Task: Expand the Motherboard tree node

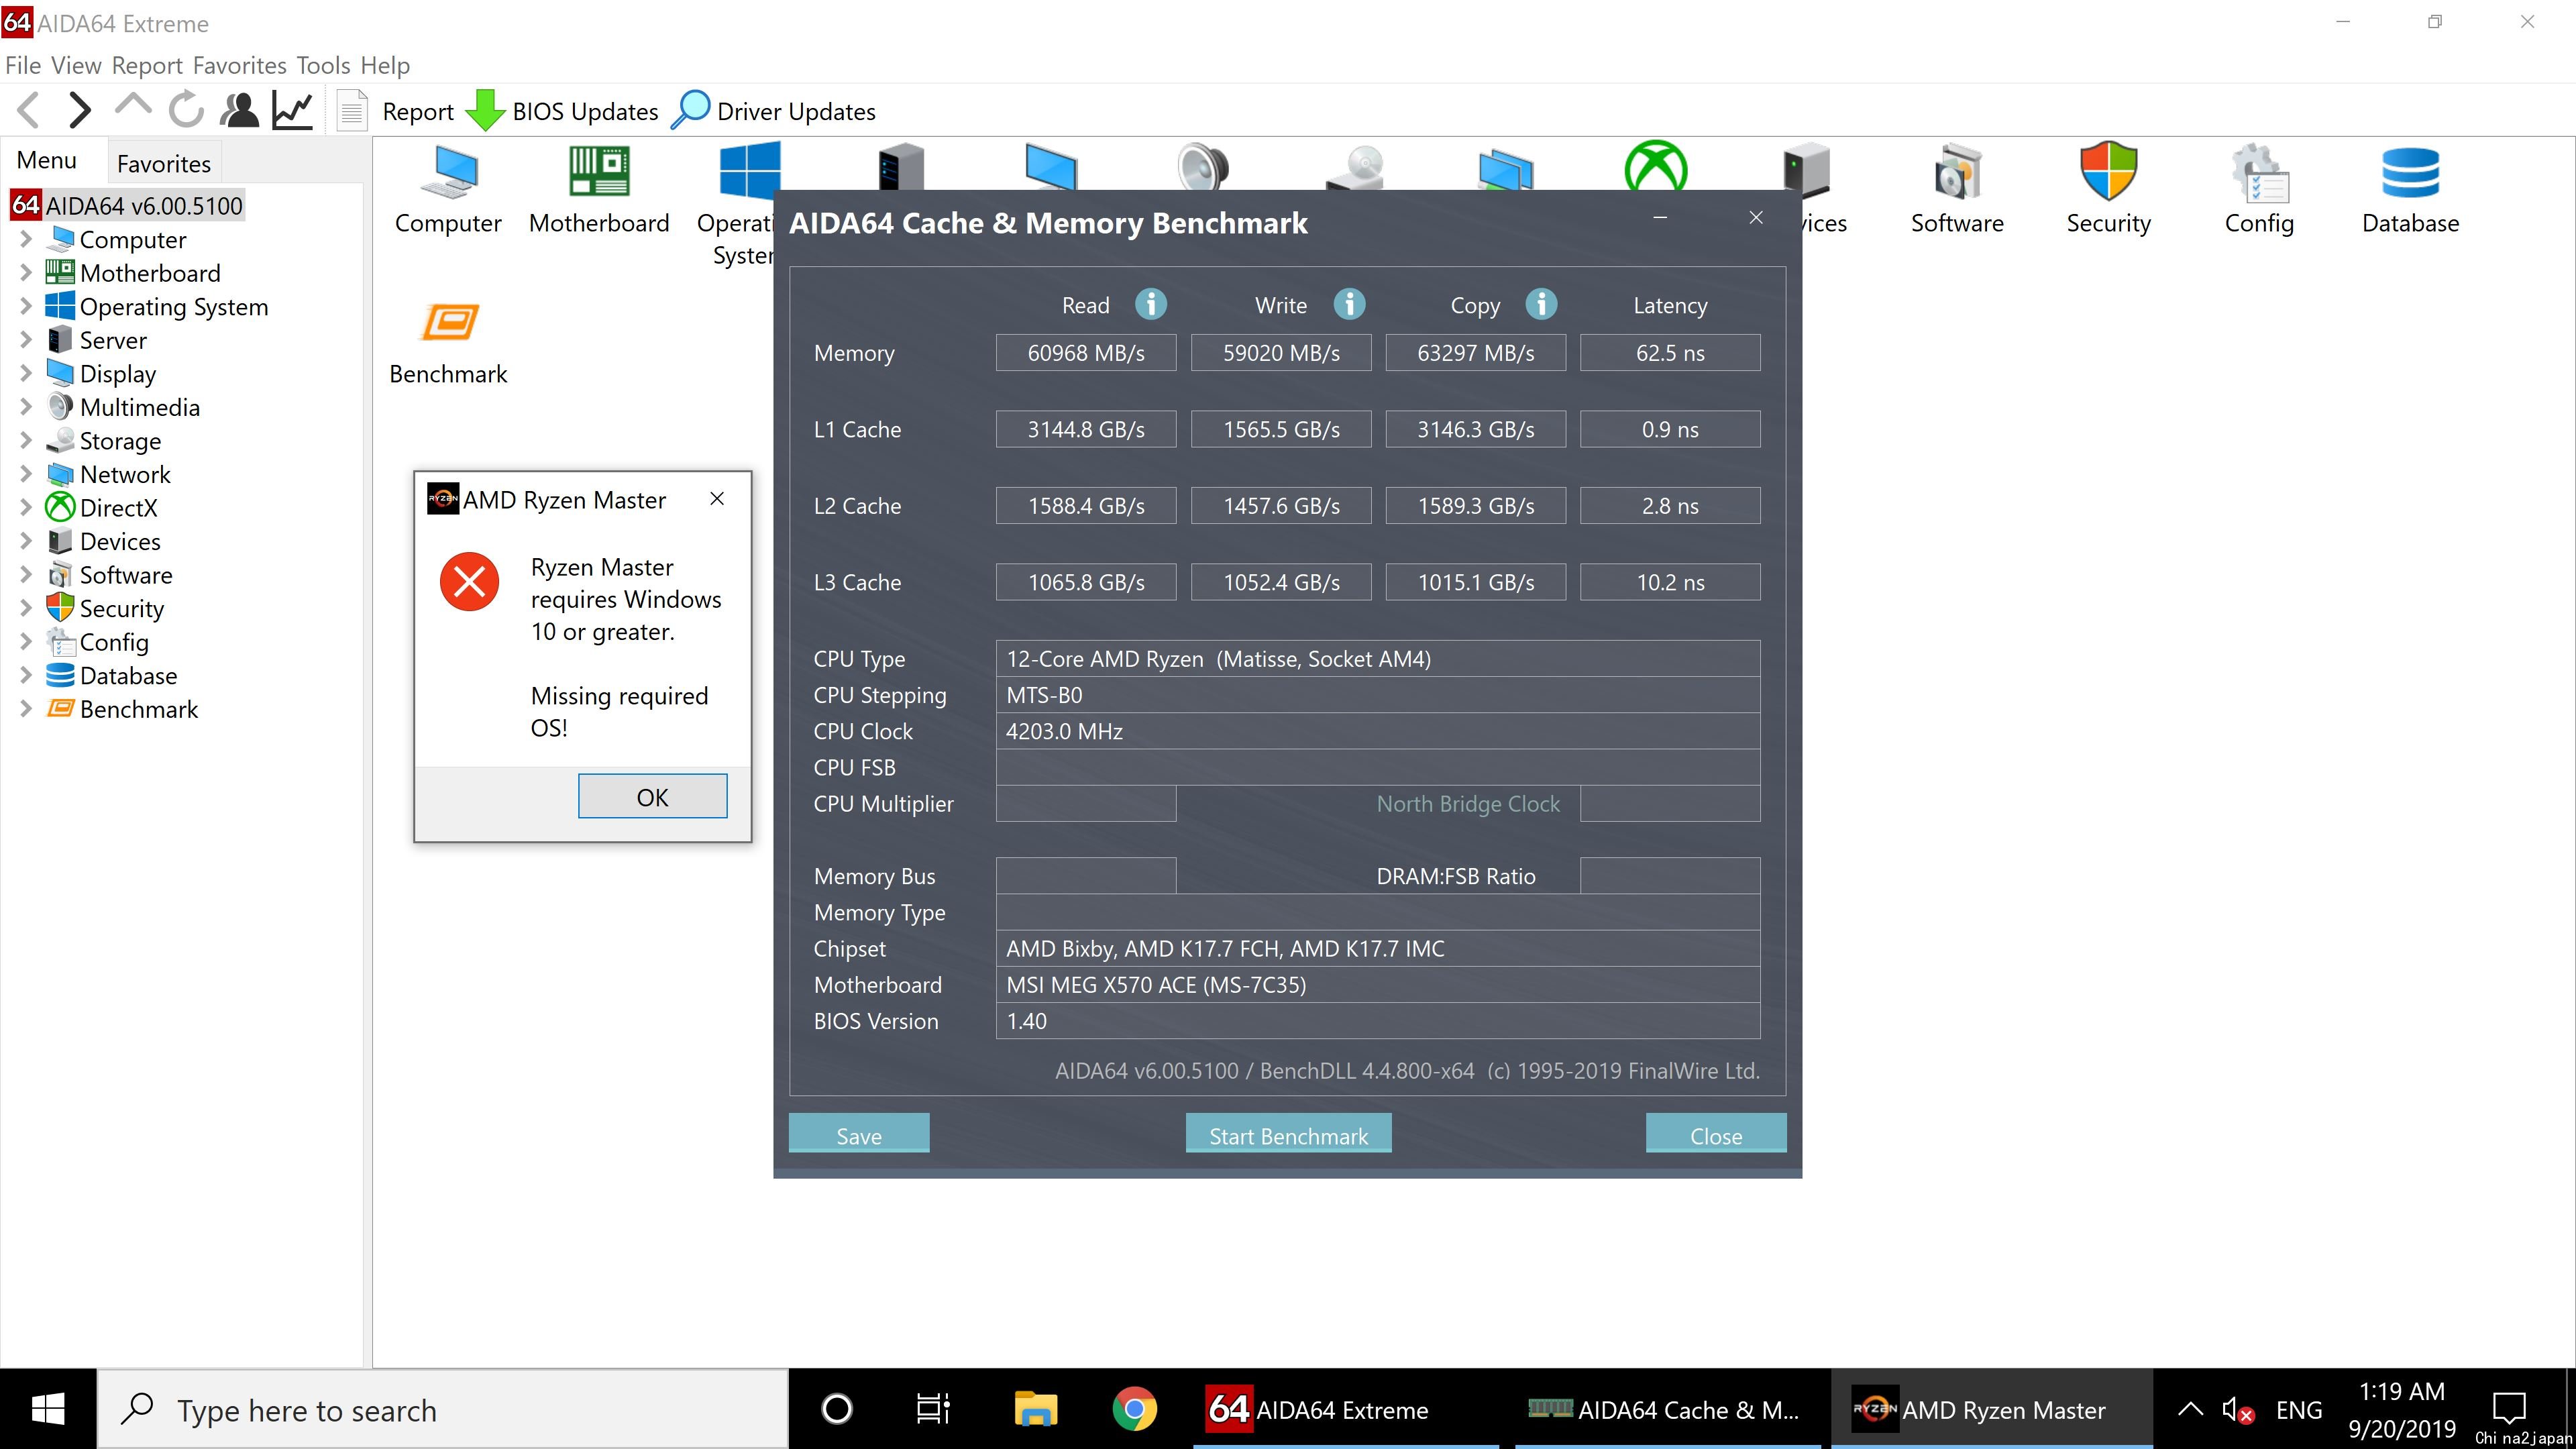Action: point(26,273)
